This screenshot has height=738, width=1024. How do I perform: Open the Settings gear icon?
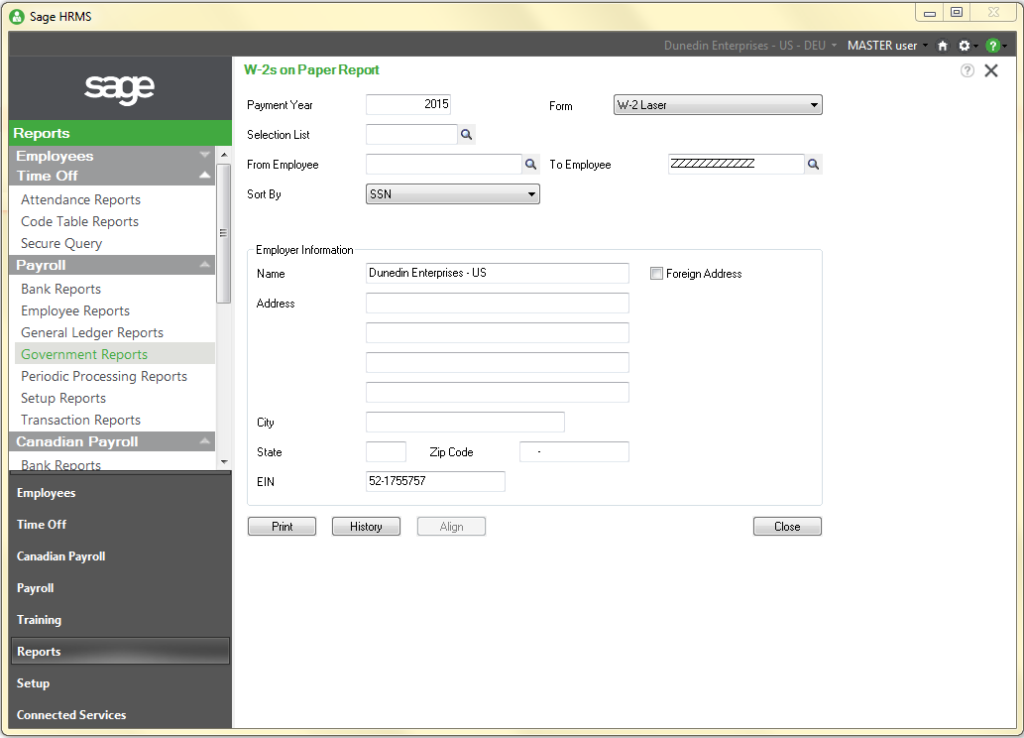(x=963, y=45)
